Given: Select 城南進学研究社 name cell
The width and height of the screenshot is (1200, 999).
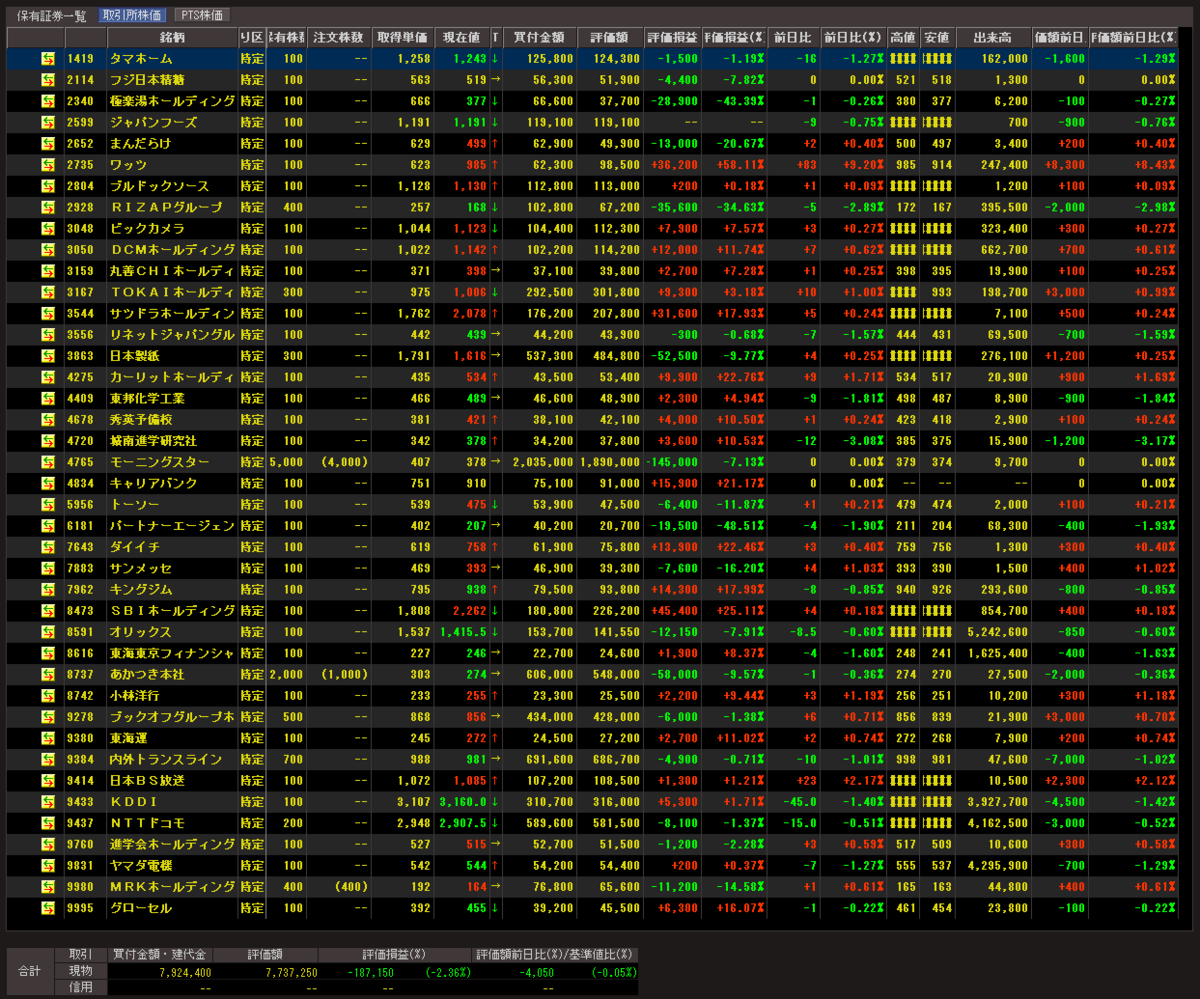Looking at the screenshot, I should 172,441.
